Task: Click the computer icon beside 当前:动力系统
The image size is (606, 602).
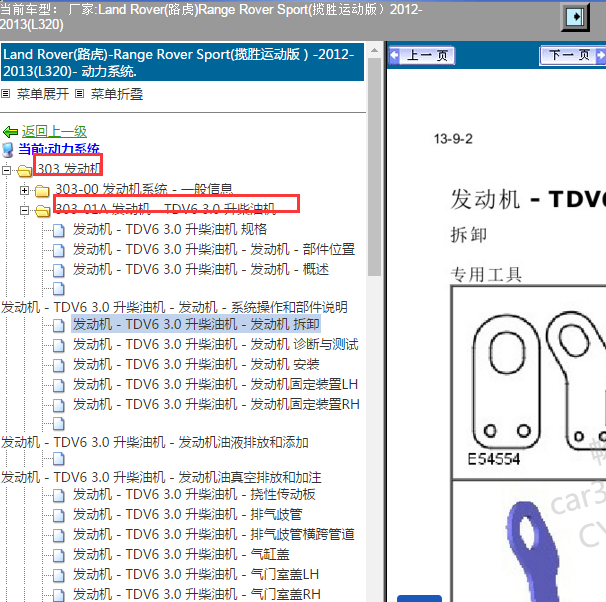Action: (x=8, y=150)
